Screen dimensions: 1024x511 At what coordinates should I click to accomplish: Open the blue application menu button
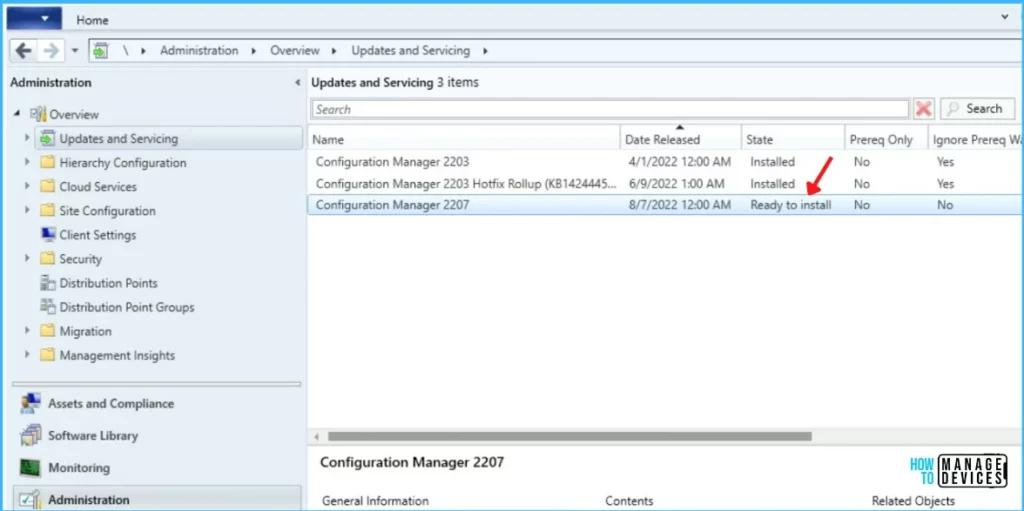35,18
